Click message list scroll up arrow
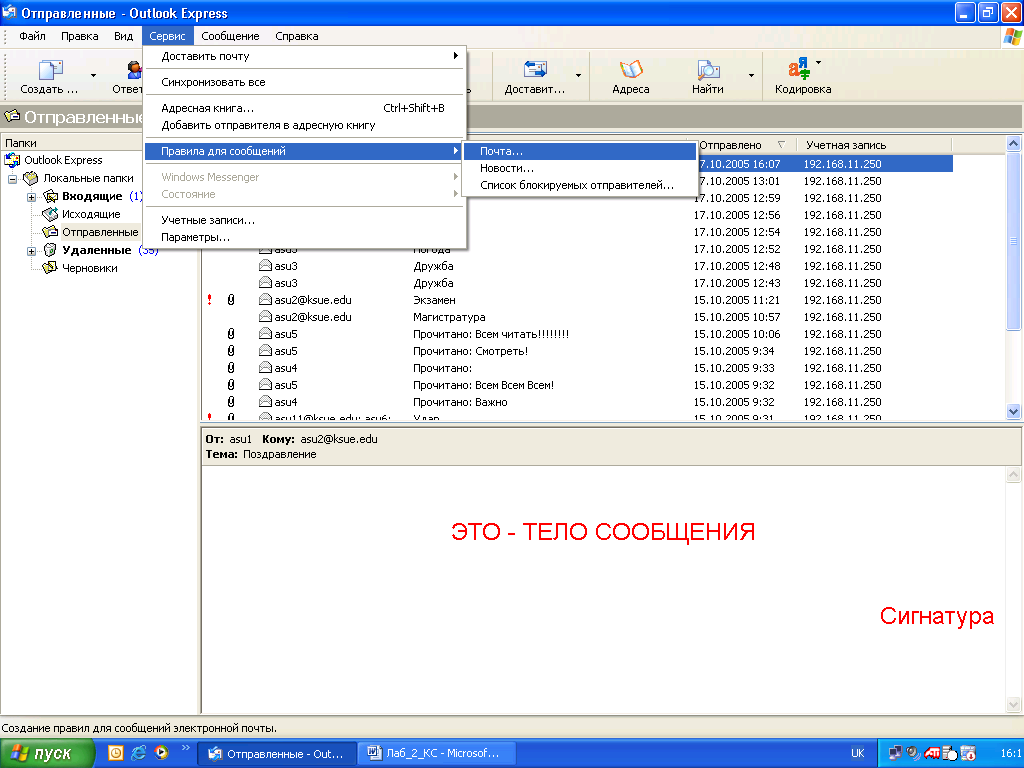 1014,144
